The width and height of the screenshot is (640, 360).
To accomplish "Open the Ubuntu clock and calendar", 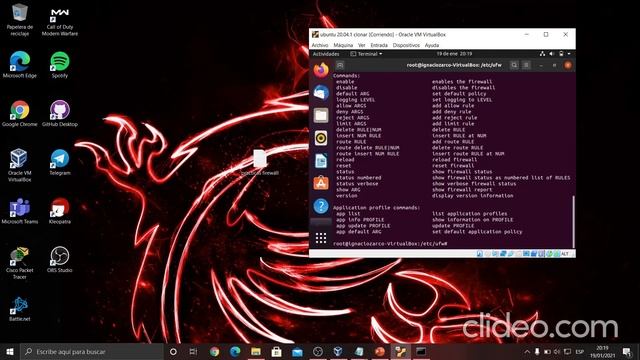I will point(454,54).
